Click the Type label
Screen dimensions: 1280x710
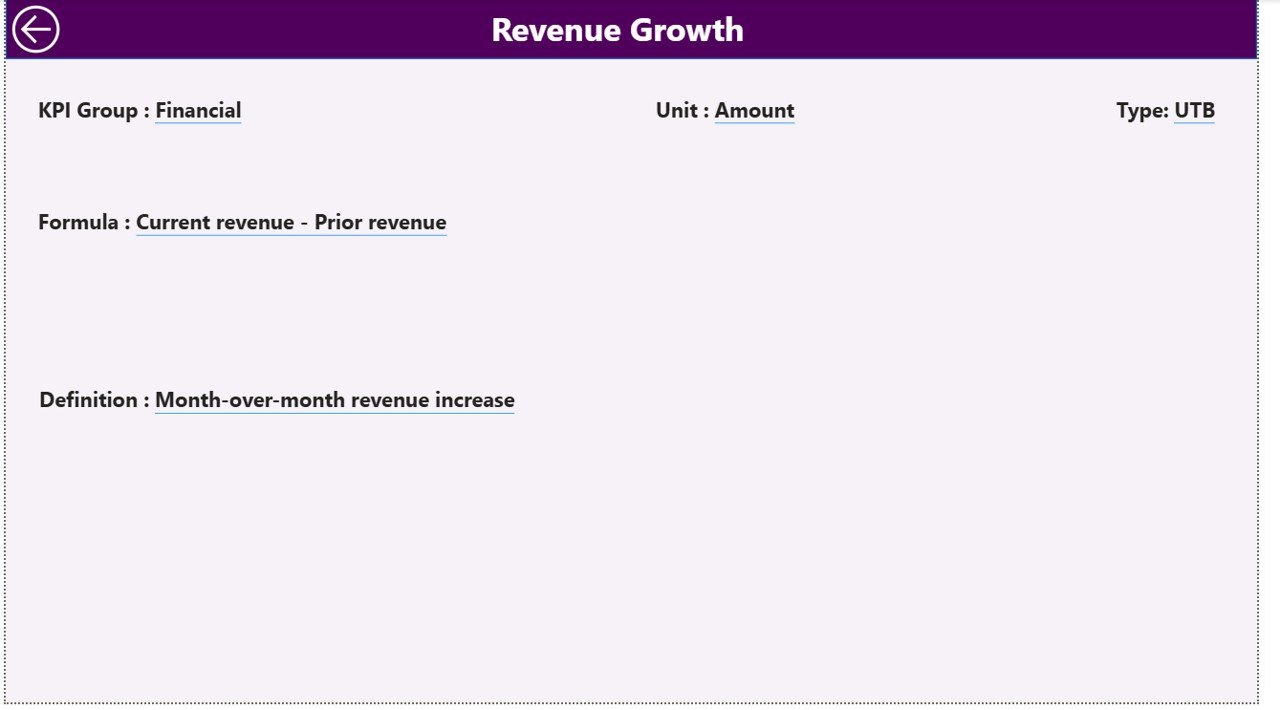point(1141,110)
